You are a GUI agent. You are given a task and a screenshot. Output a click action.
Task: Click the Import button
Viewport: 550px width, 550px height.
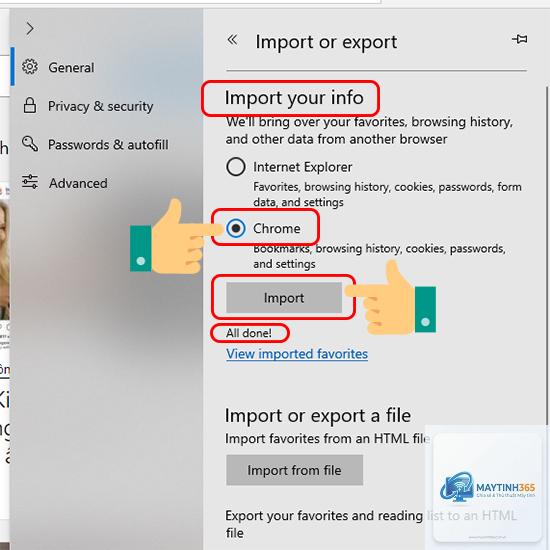(284, 297)
